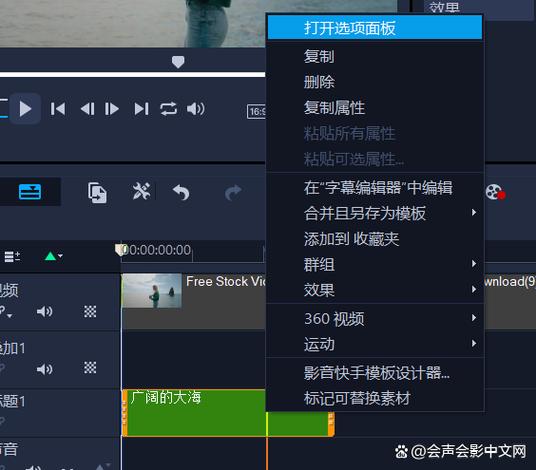This screenshot has width=536, height=470.
Task: Step back to the previous frame
Action: [87, 109]
